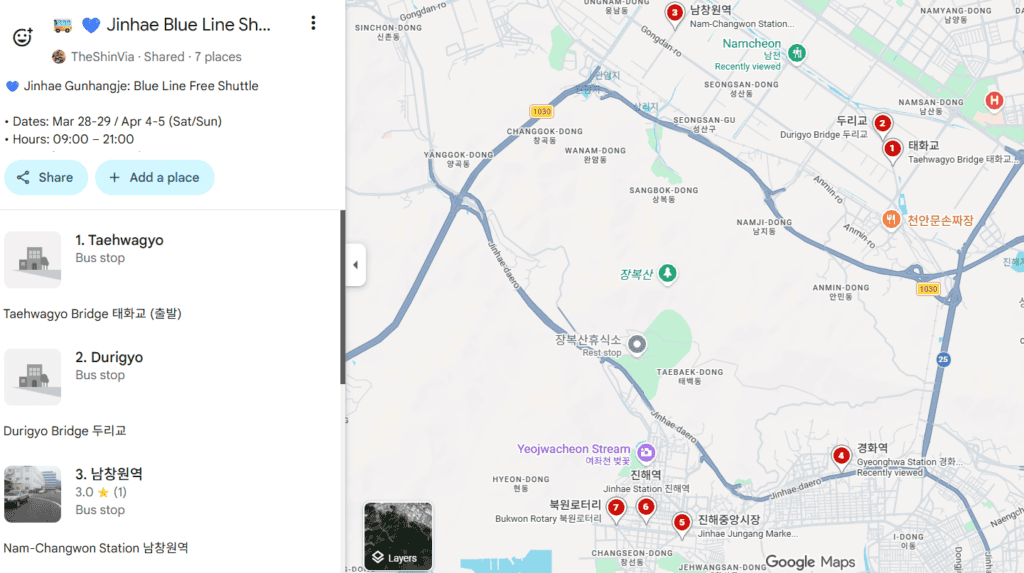
Task: Select pin 7 at Bukwon Rotary
Action: (616, 508)
